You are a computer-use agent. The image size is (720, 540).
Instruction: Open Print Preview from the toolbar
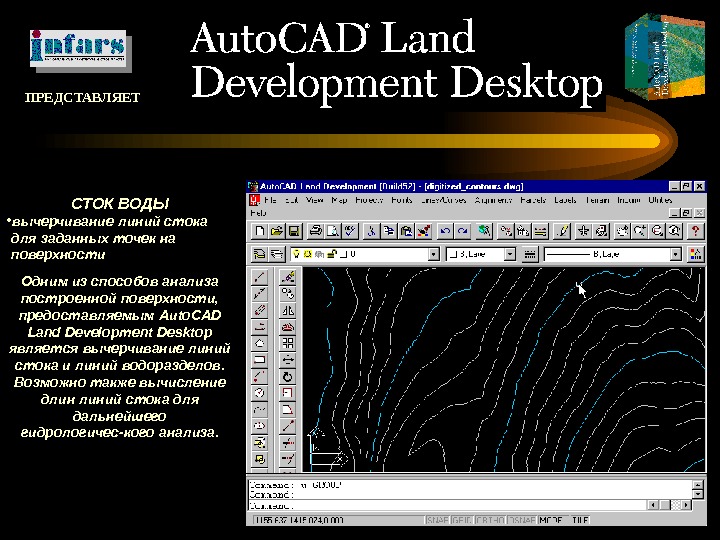(333, 231)
